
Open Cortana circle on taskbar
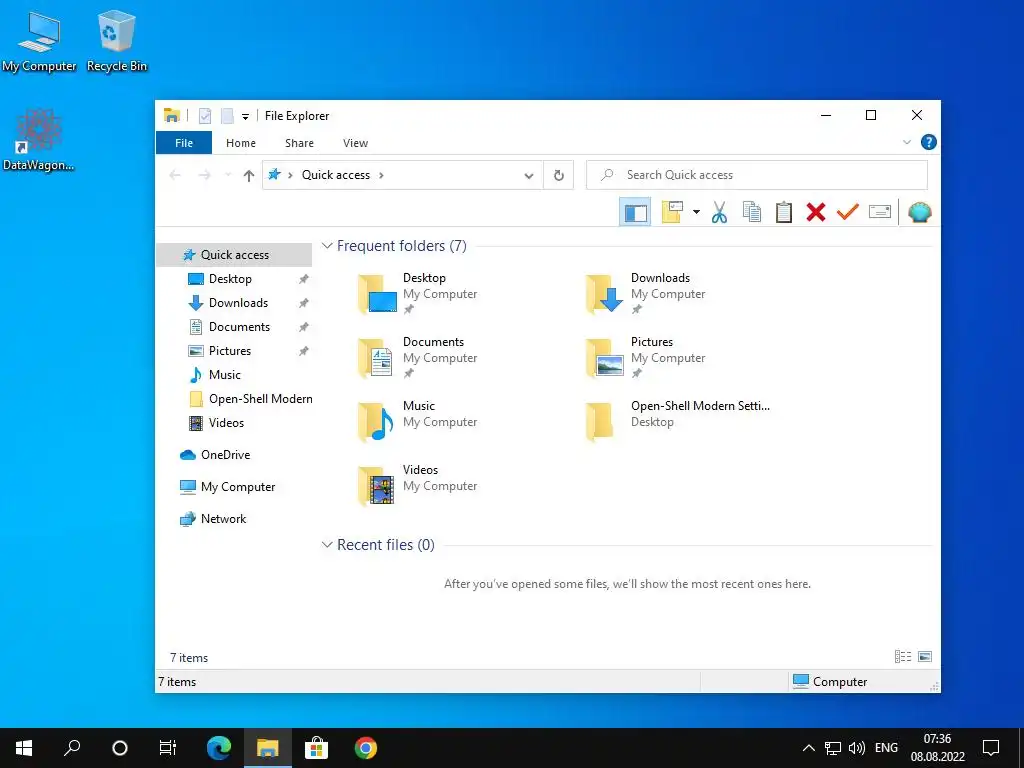[120, 748]
